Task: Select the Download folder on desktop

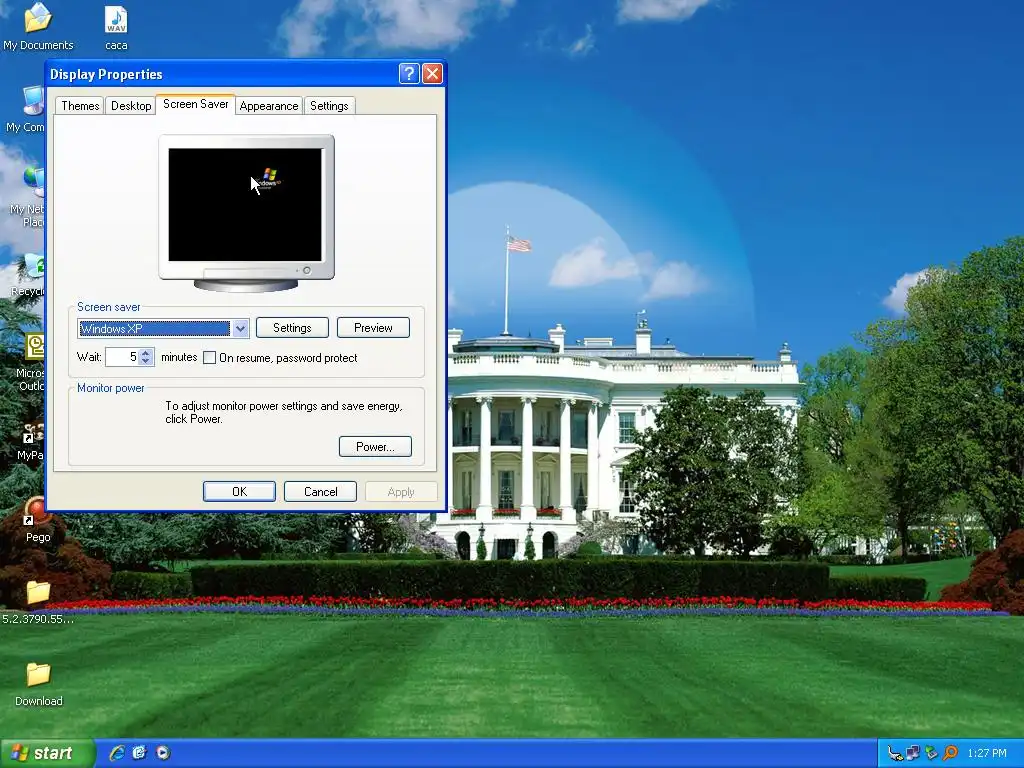Action: tap(39, 684)
